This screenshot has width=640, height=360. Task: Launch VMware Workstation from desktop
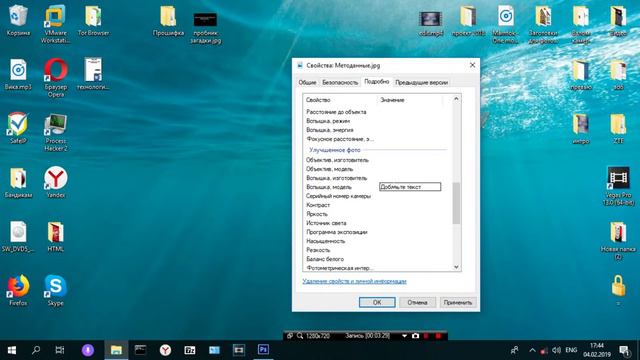click(56, 24)
